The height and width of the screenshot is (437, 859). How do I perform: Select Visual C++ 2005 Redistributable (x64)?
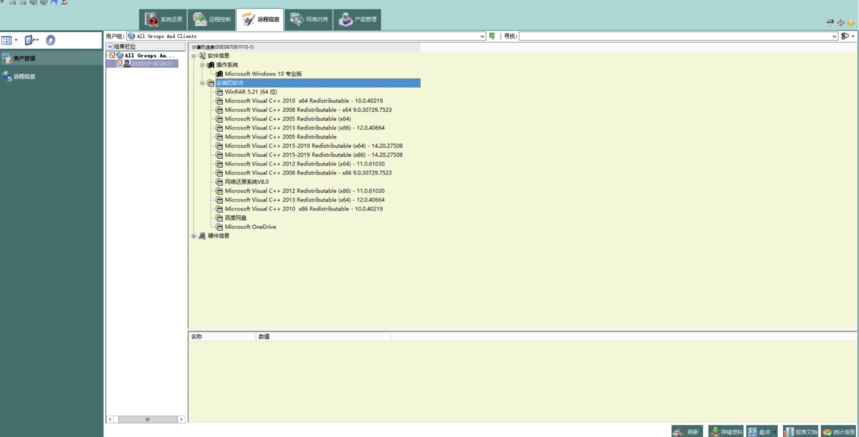(288, 119)
